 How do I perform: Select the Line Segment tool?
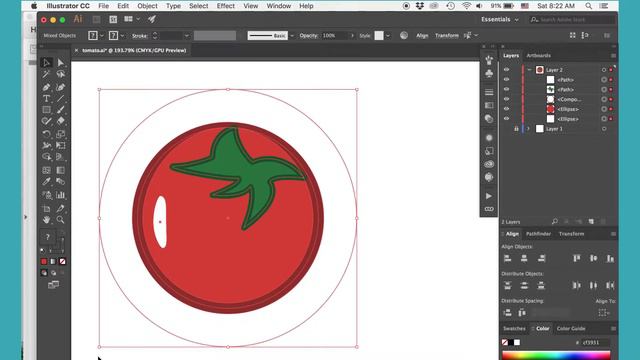(x=60, y=98)
